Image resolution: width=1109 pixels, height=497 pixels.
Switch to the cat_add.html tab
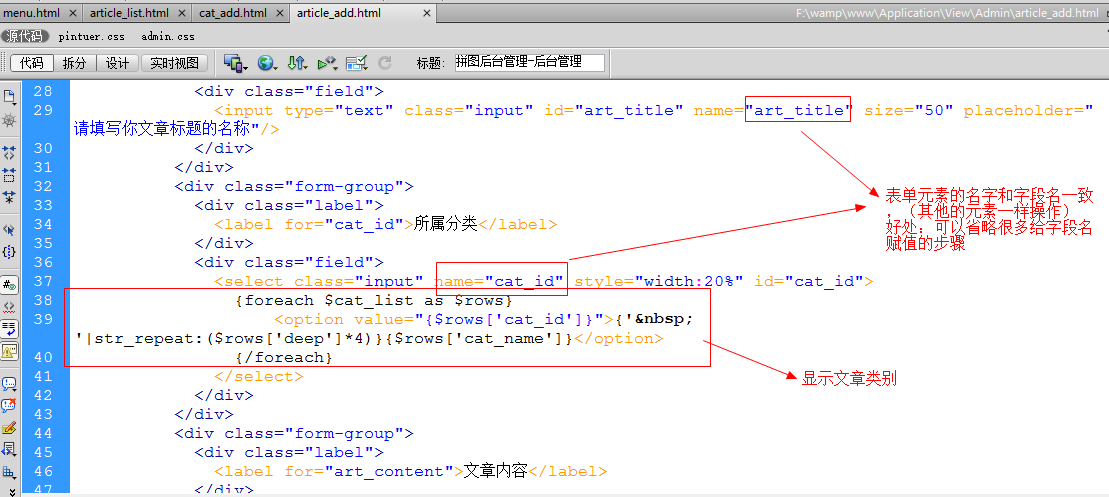click(x=232, y=13)
